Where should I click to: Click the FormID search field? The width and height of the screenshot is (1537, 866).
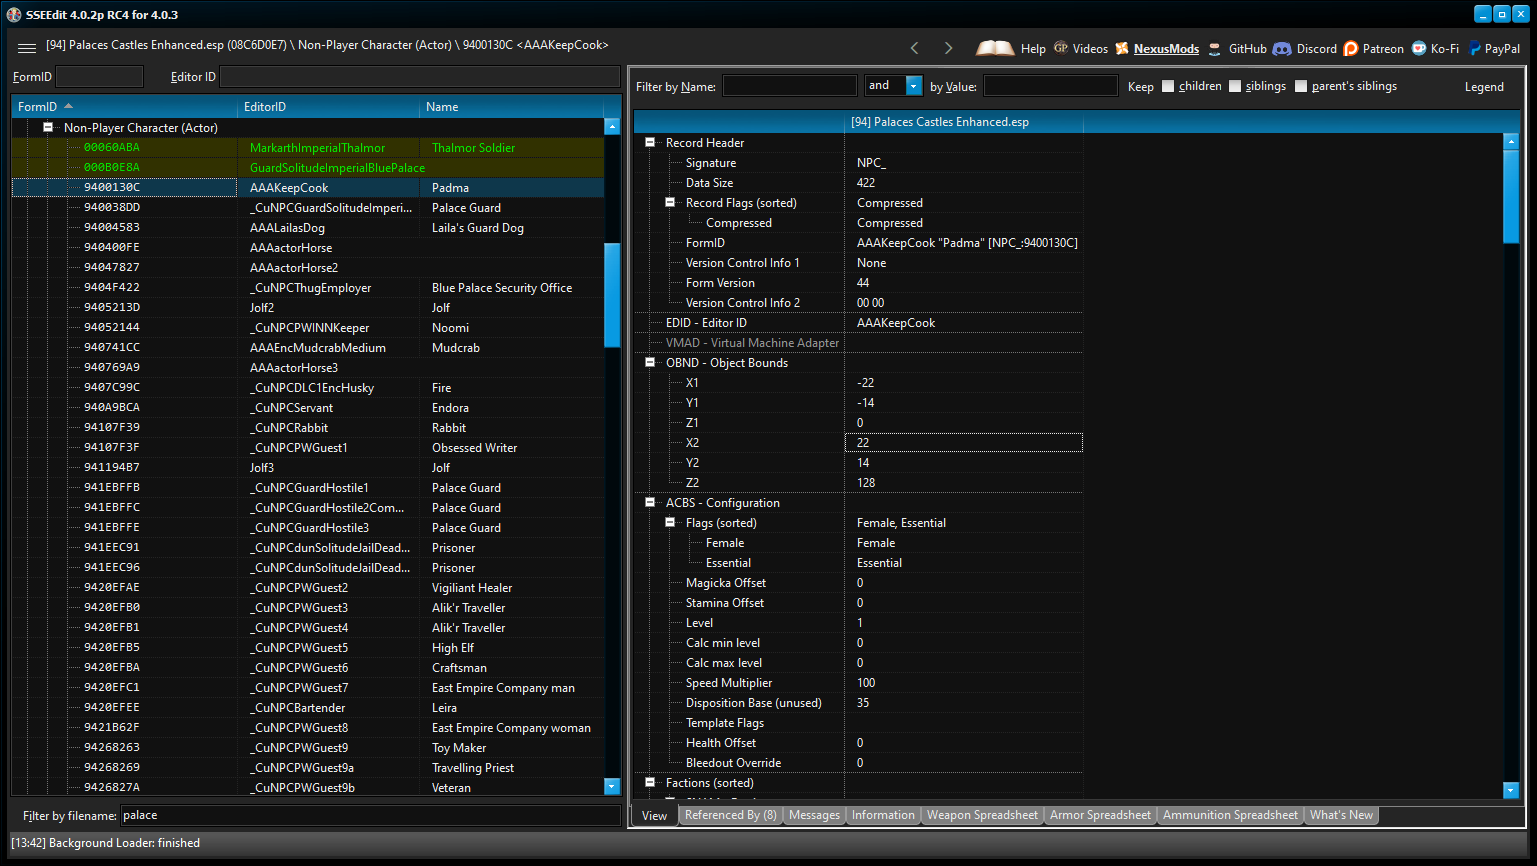tap(100, 77)
